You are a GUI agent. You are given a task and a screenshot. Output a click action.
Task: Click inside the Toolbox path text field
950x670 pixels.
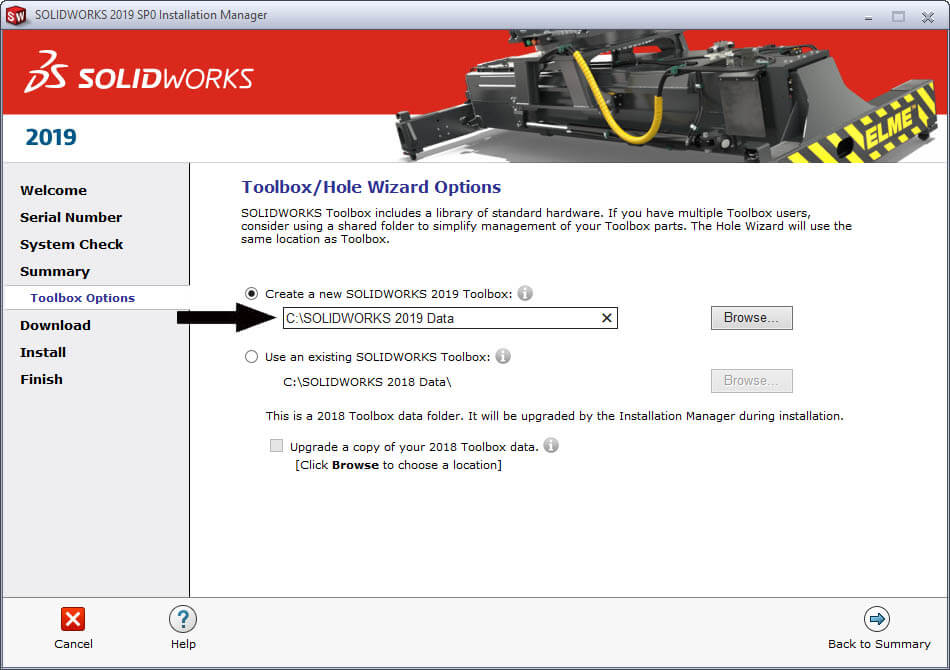[x=430, y=318]
